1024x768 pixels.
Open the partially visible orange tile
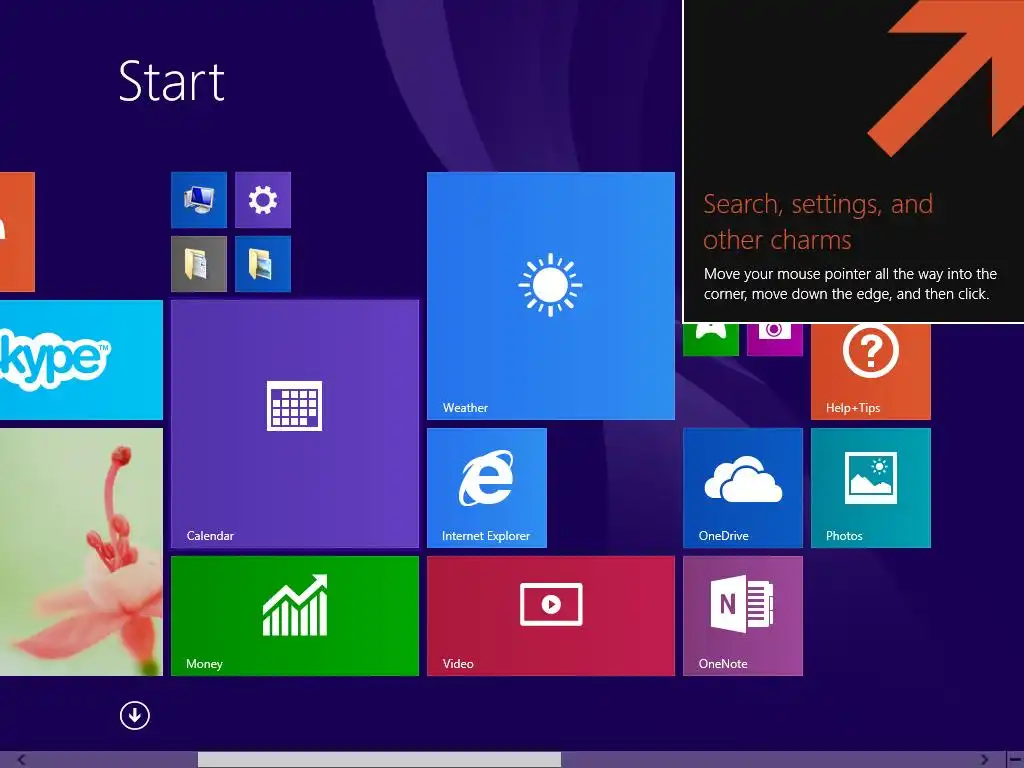coord(17,232)
